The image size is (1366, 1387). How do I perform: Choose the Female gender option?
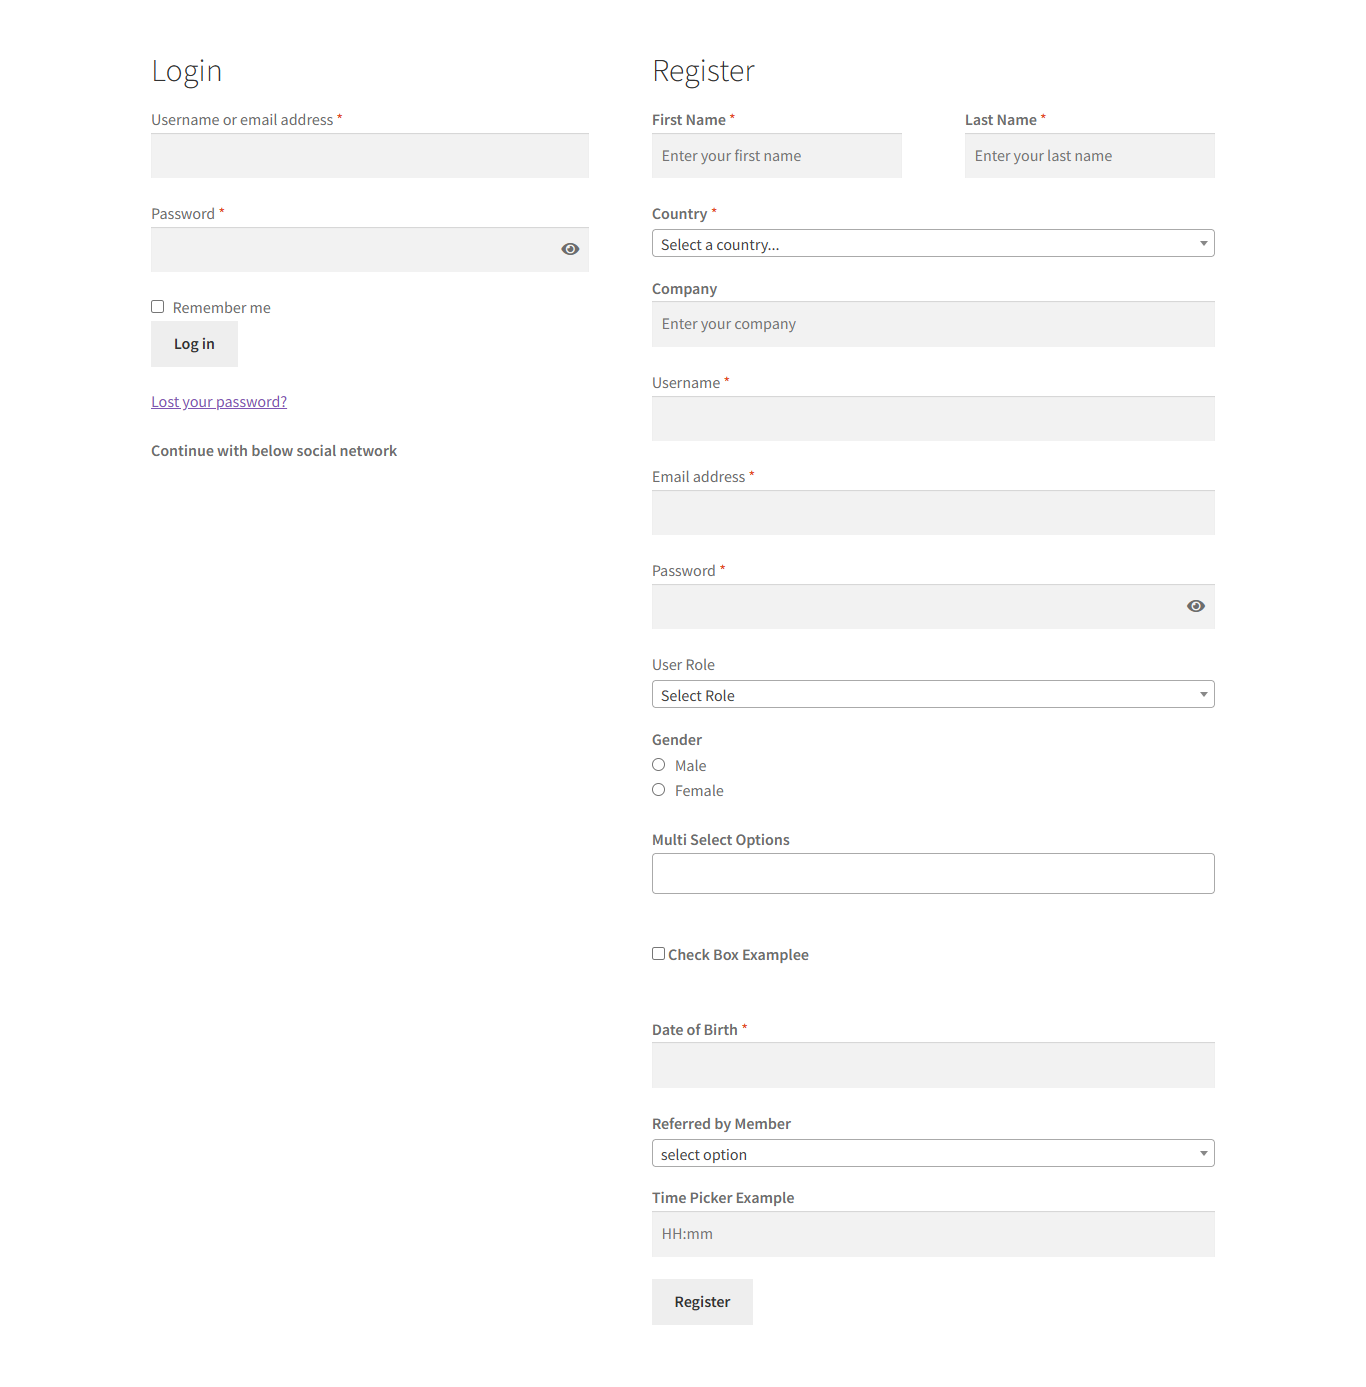(659, 790)
